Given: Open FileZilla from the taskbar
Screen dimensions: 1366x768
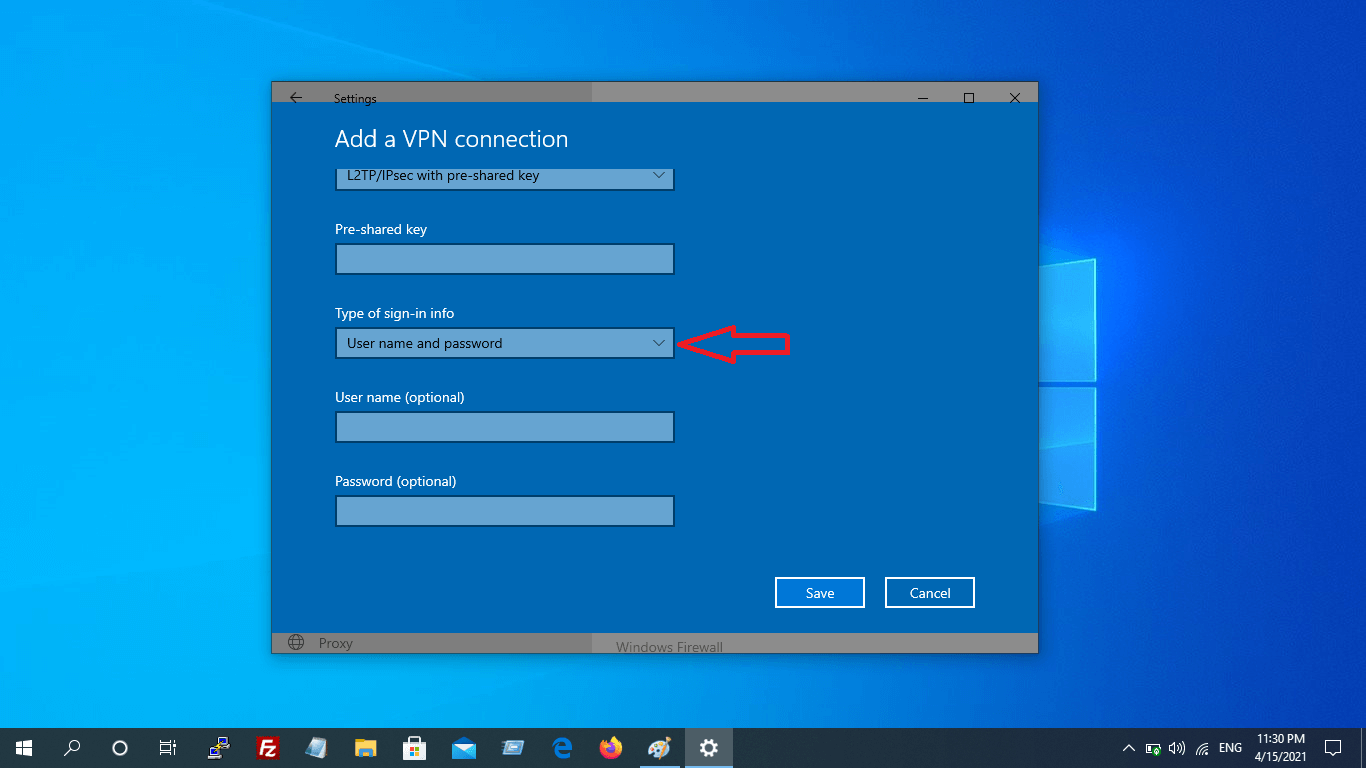Looking at the screenshot, I should [267, 748].
